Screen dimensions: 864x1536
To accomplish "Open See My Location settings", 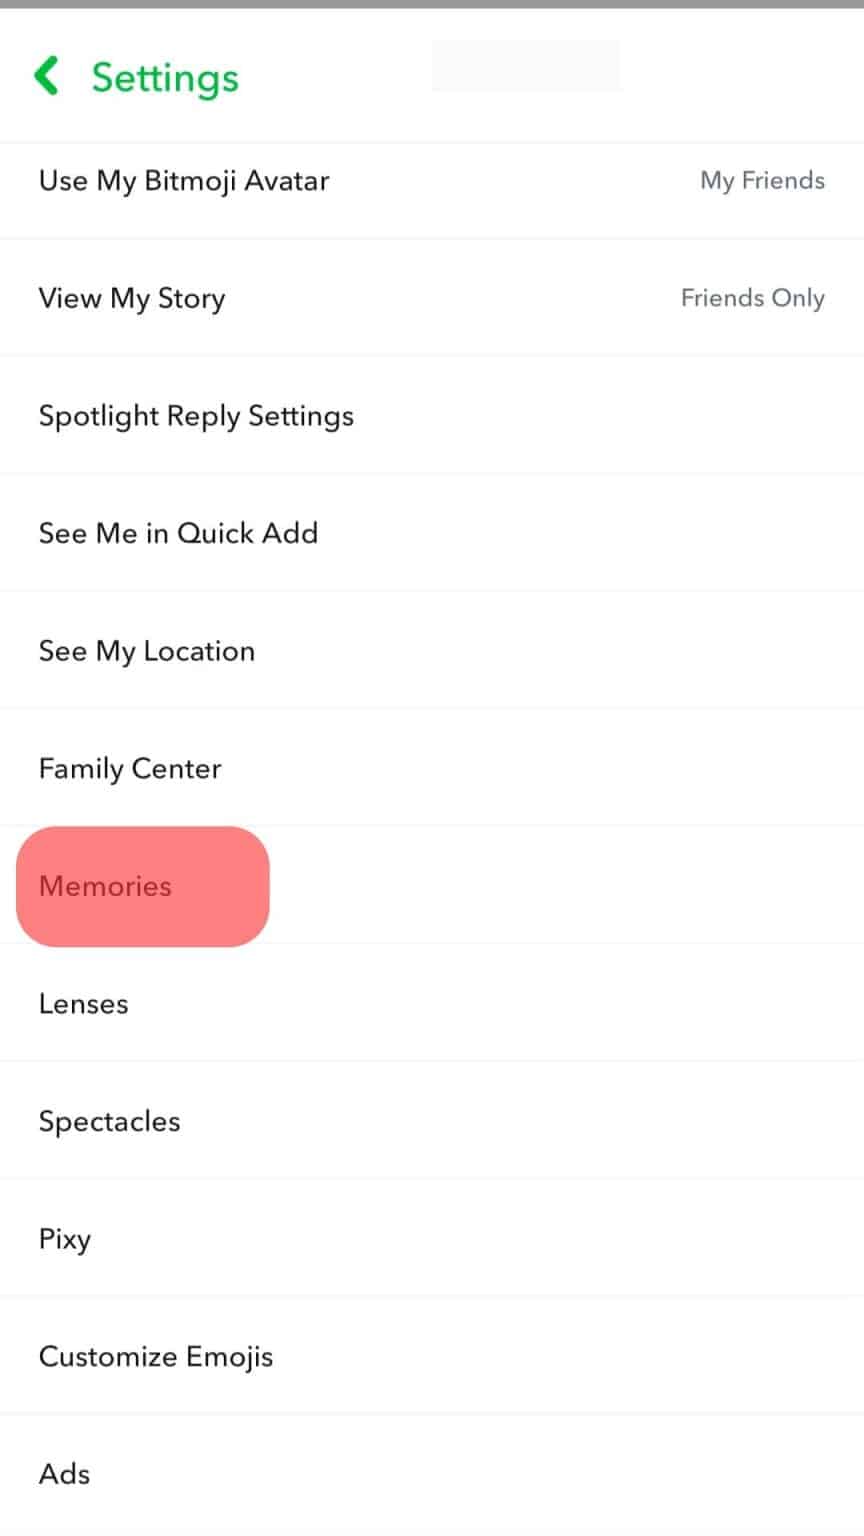I will (x=146, y=651).
